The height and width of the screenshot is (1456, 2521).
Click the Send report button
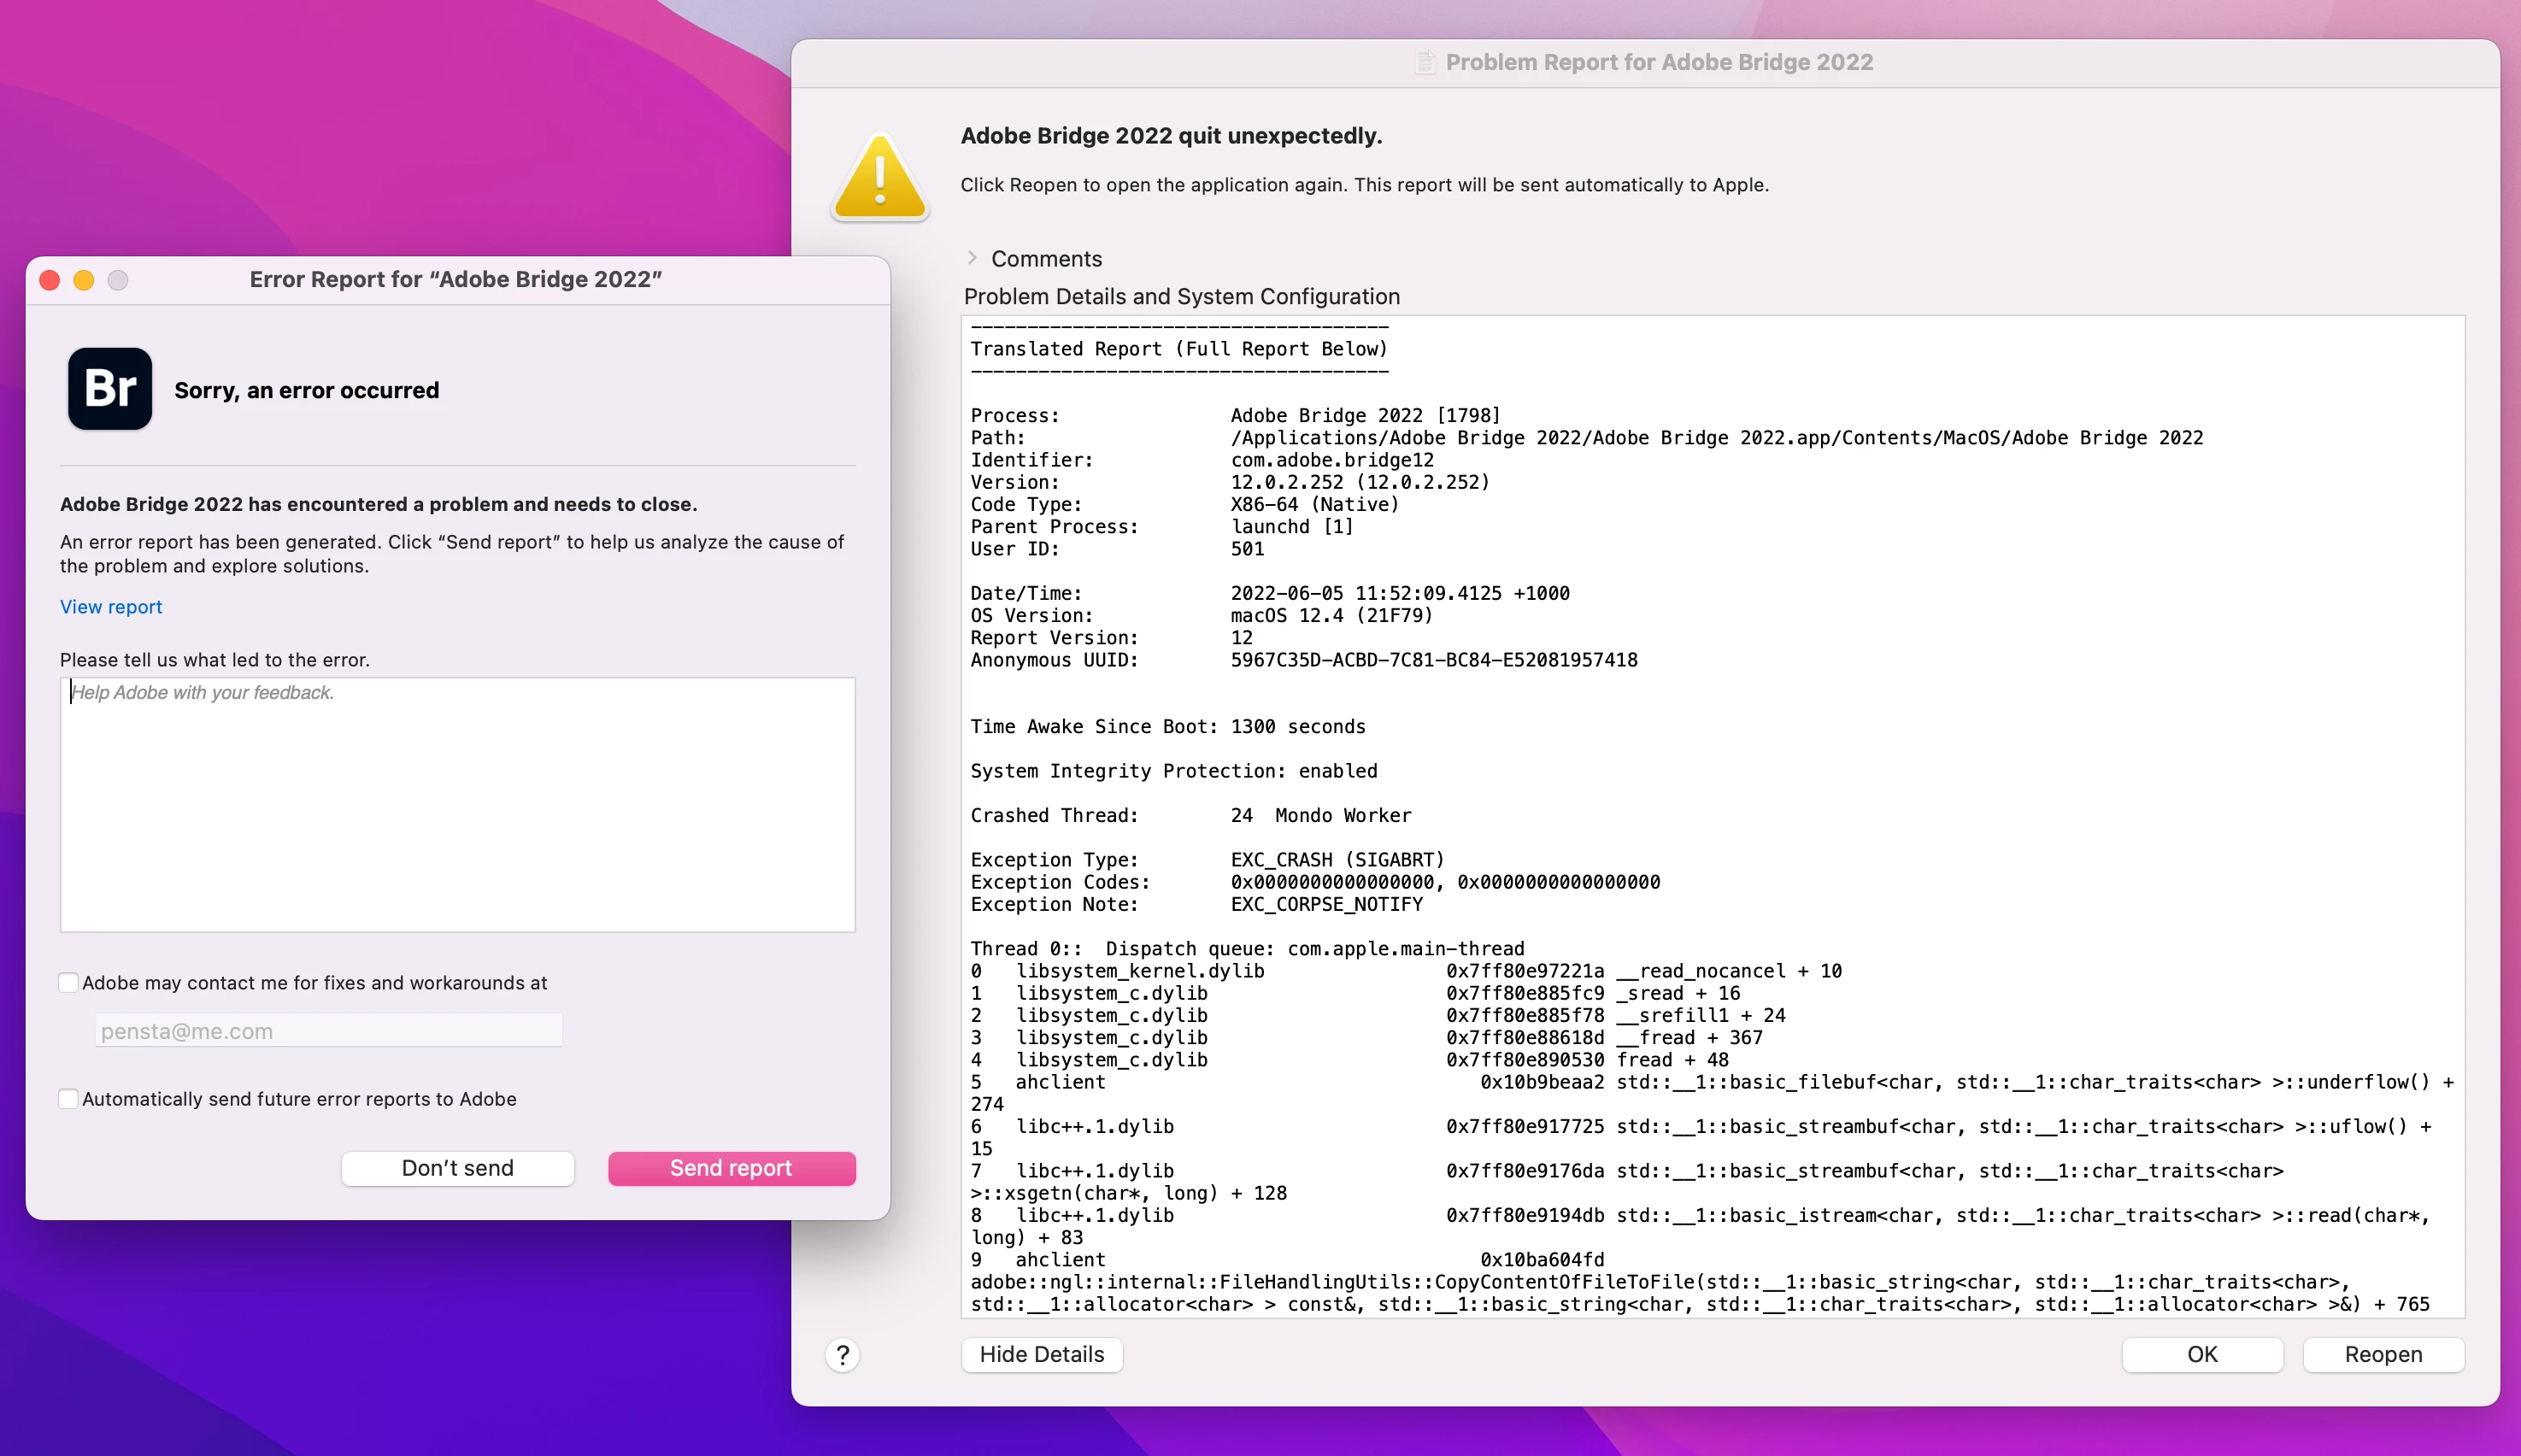[x=731, y=1168]
